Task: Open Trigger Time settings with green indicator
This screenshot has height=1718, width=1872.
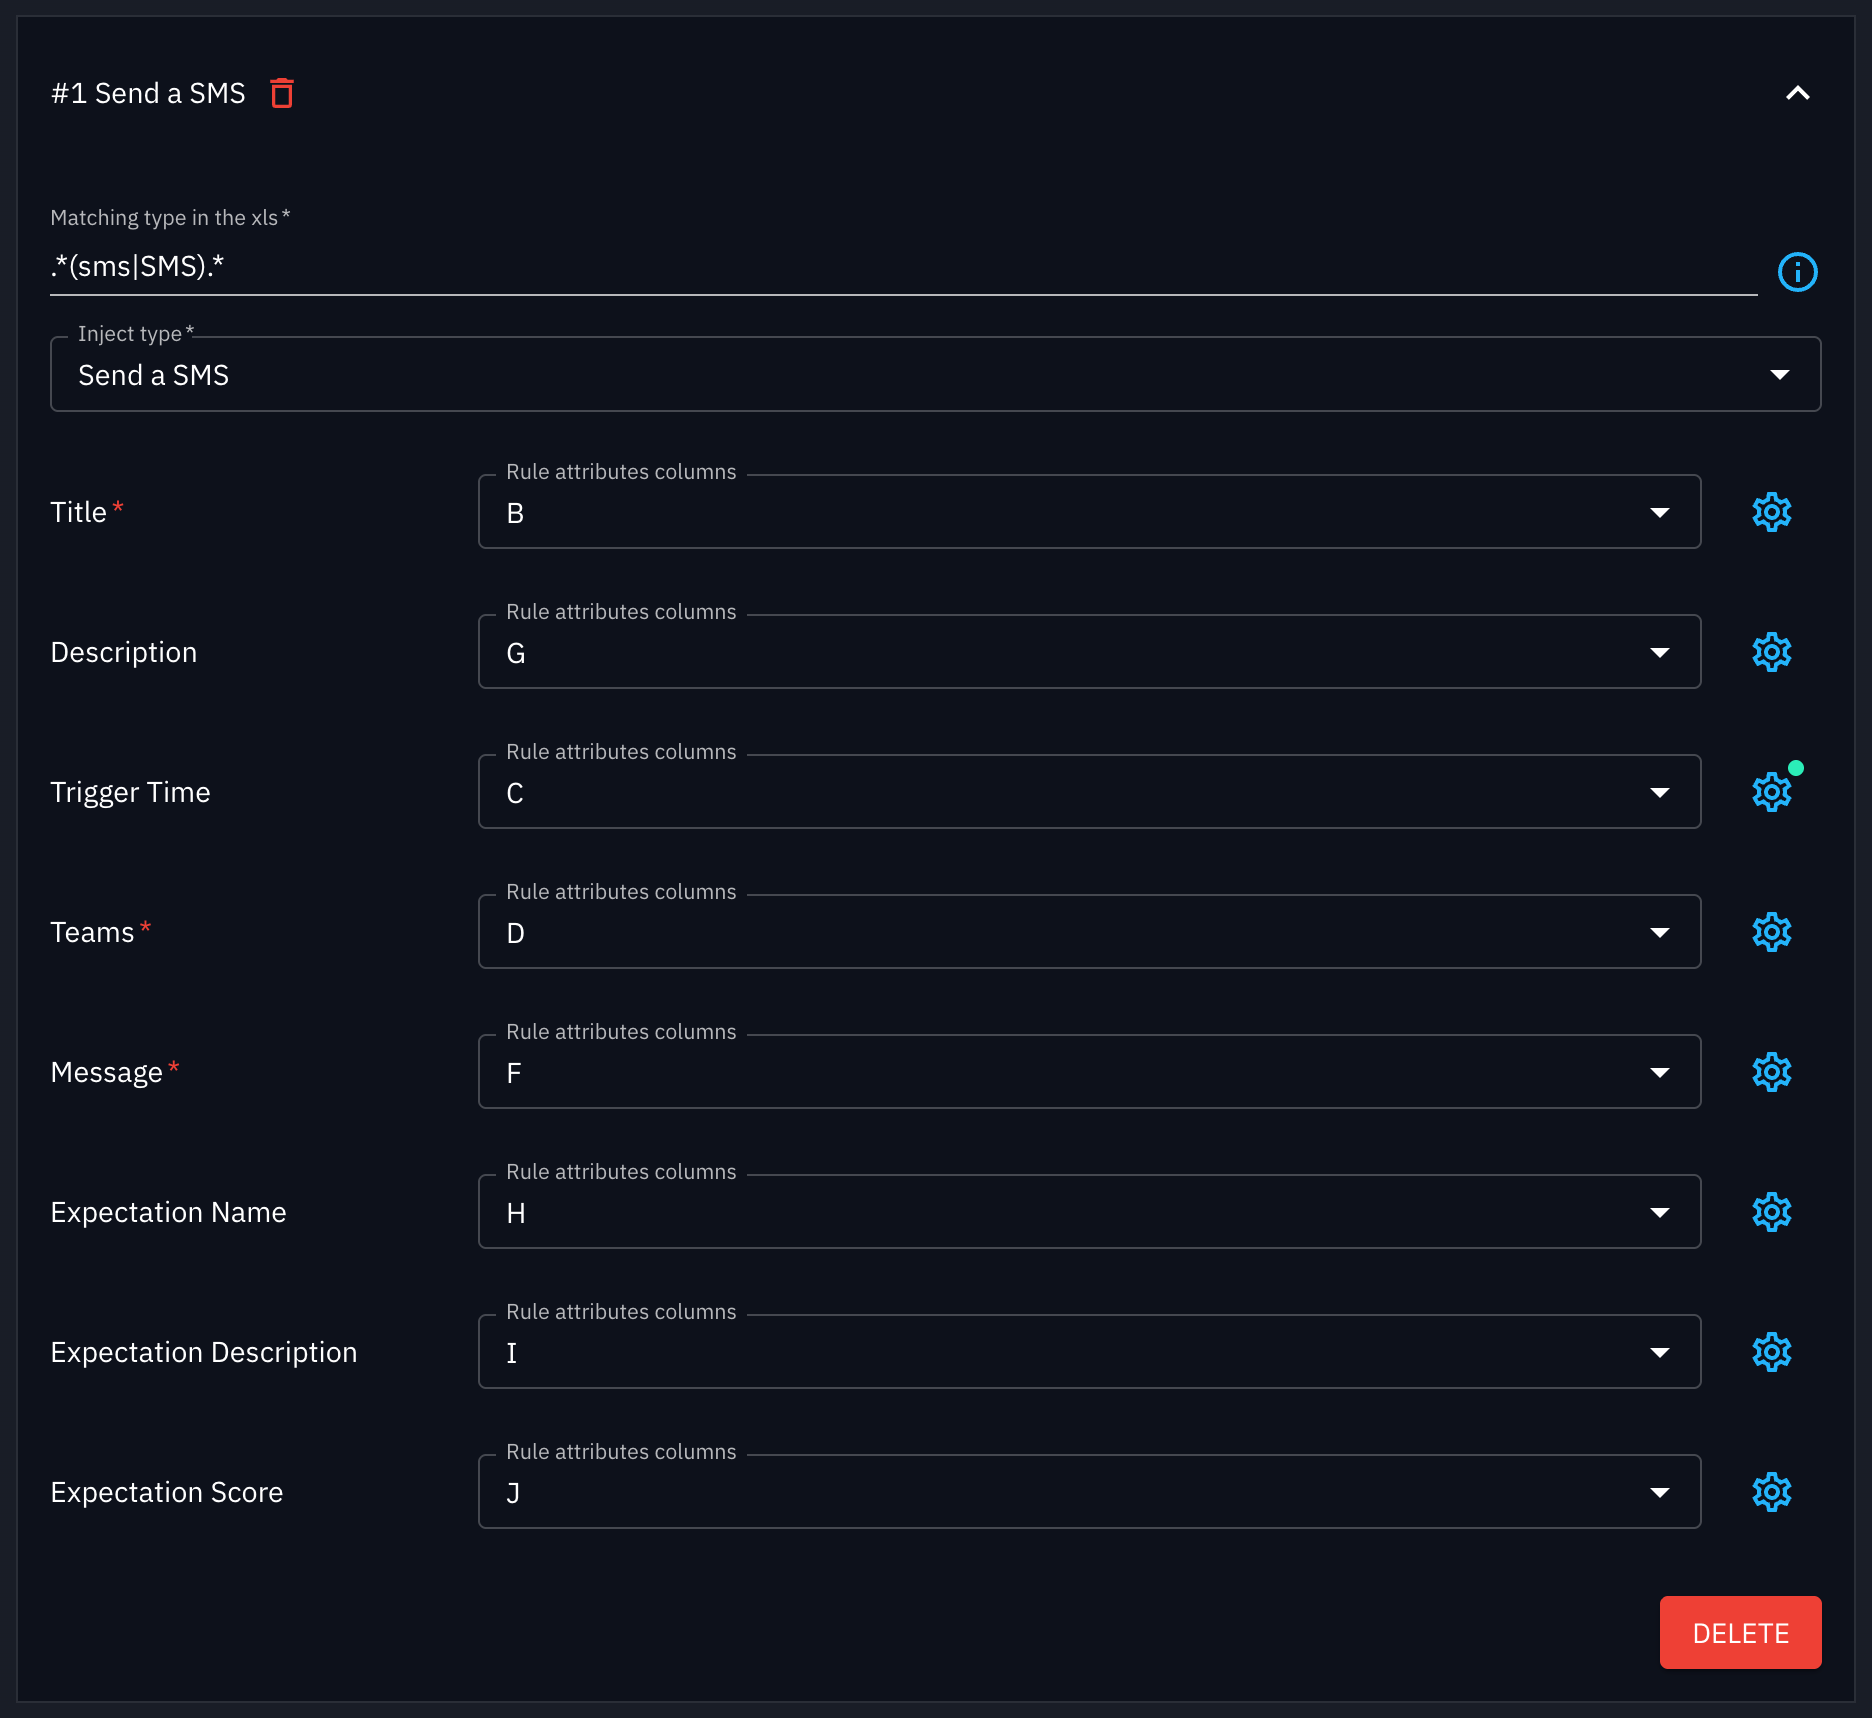Action: 1771,791
